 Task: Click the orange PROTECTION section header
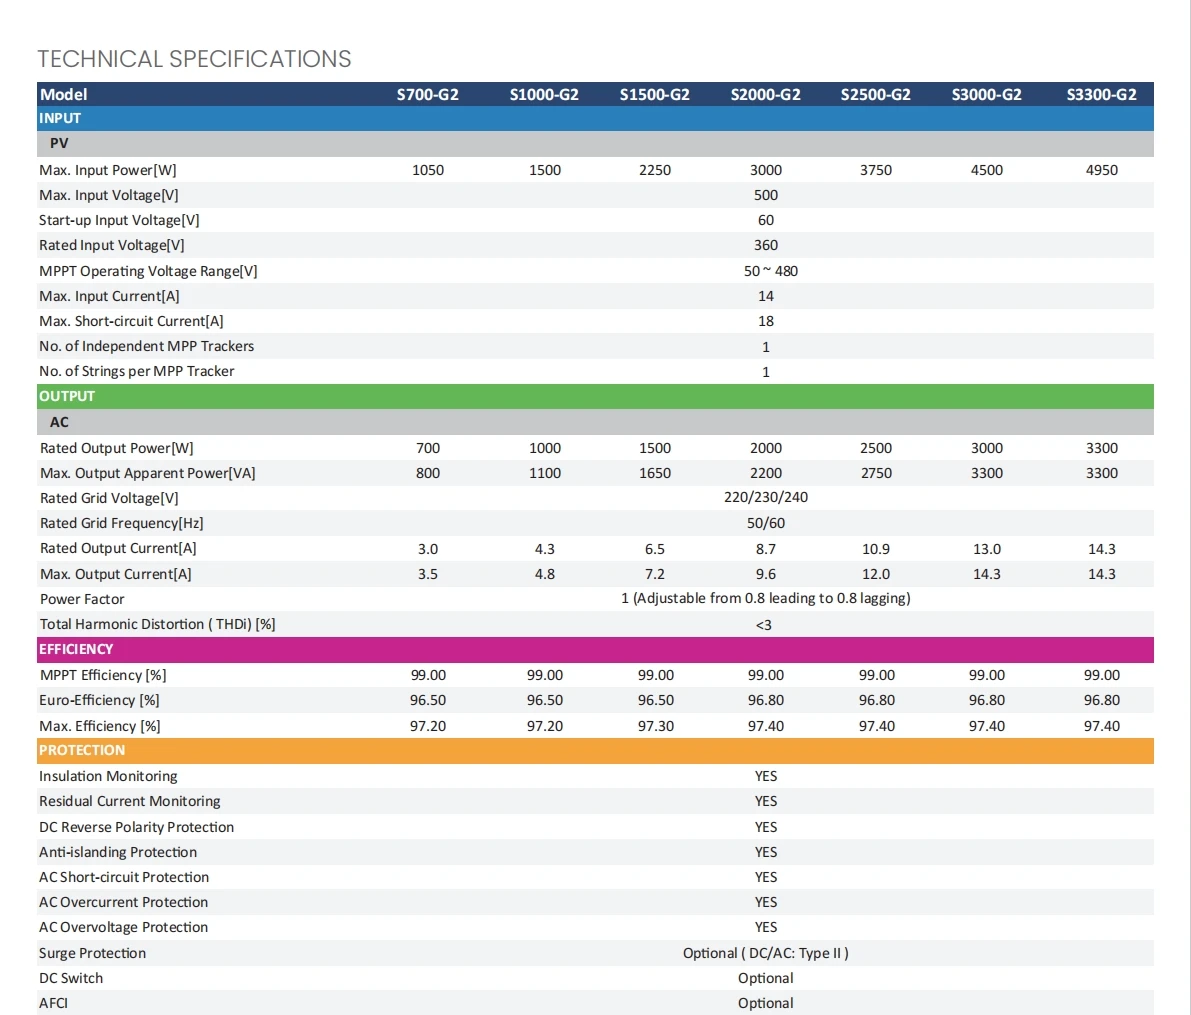596,751
